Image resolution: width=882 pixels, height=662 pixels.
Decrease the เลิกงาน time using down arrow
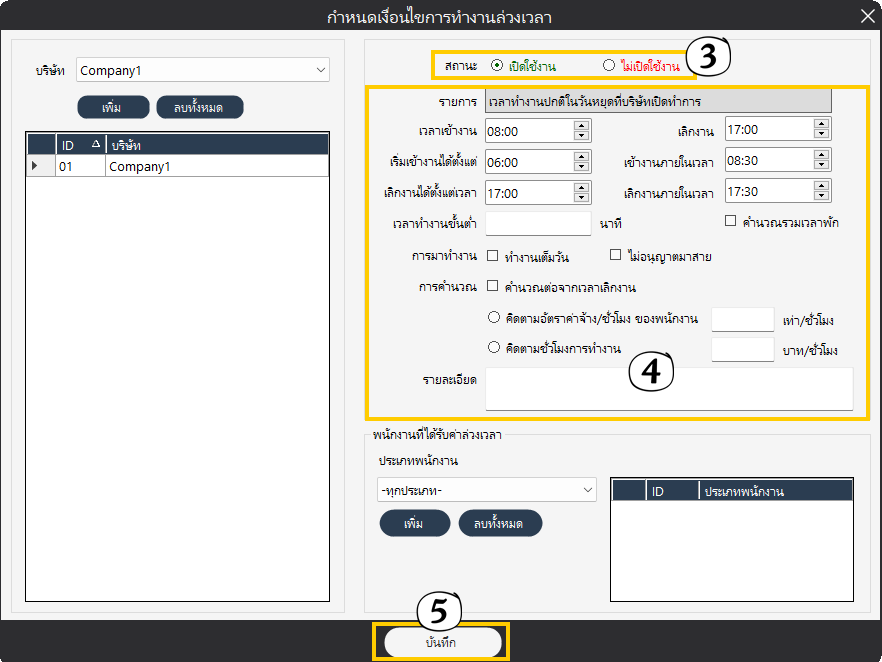point(821,134)
